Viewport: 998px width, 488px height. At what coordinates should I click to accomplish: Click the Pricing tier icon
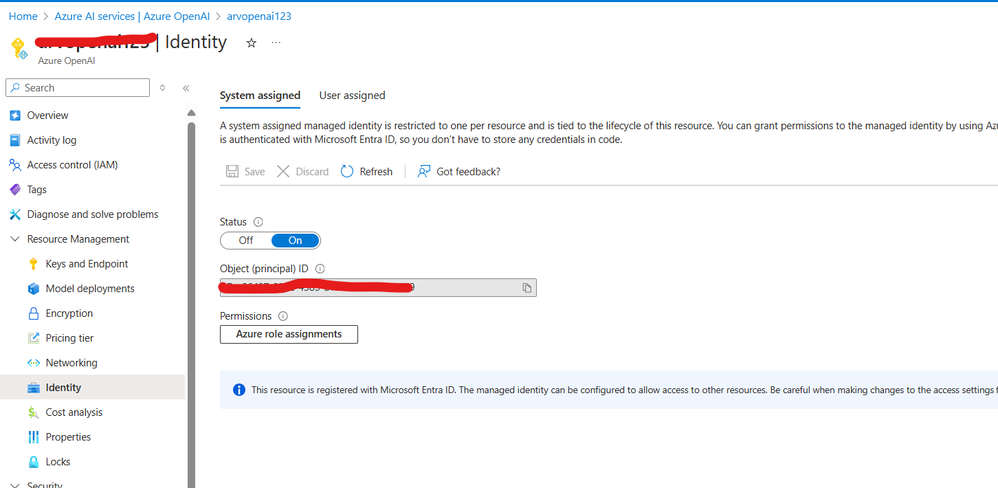34,338
